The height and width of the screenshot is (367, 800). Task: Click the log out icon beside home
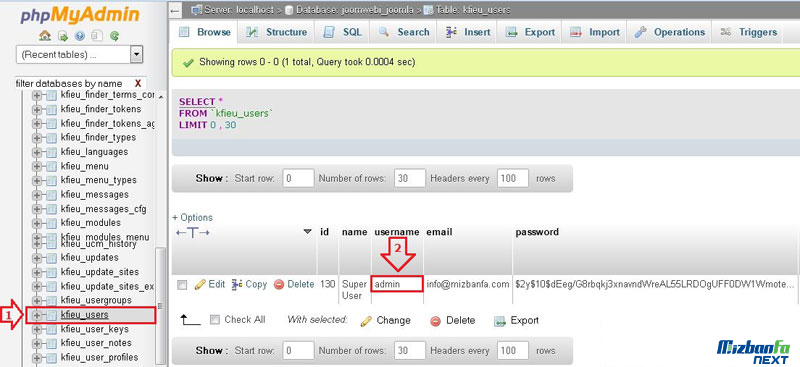click(x=63, y=36)
